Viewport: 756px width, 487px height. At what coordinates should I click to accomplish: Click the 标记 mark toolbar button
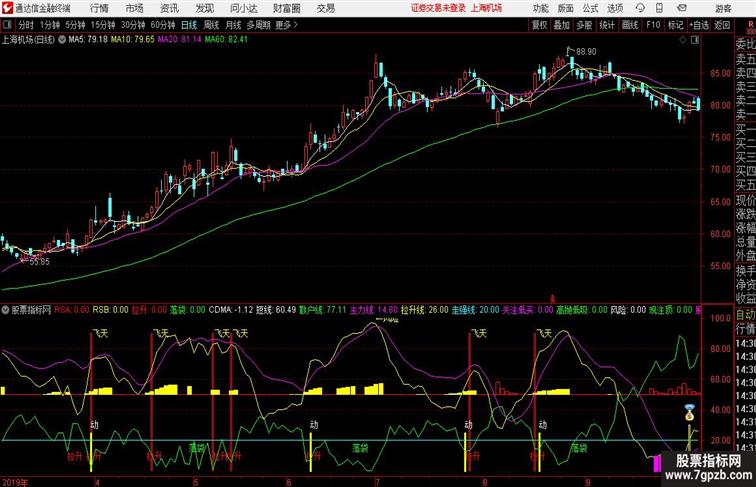pyautogui.click(x=675, y=25)
